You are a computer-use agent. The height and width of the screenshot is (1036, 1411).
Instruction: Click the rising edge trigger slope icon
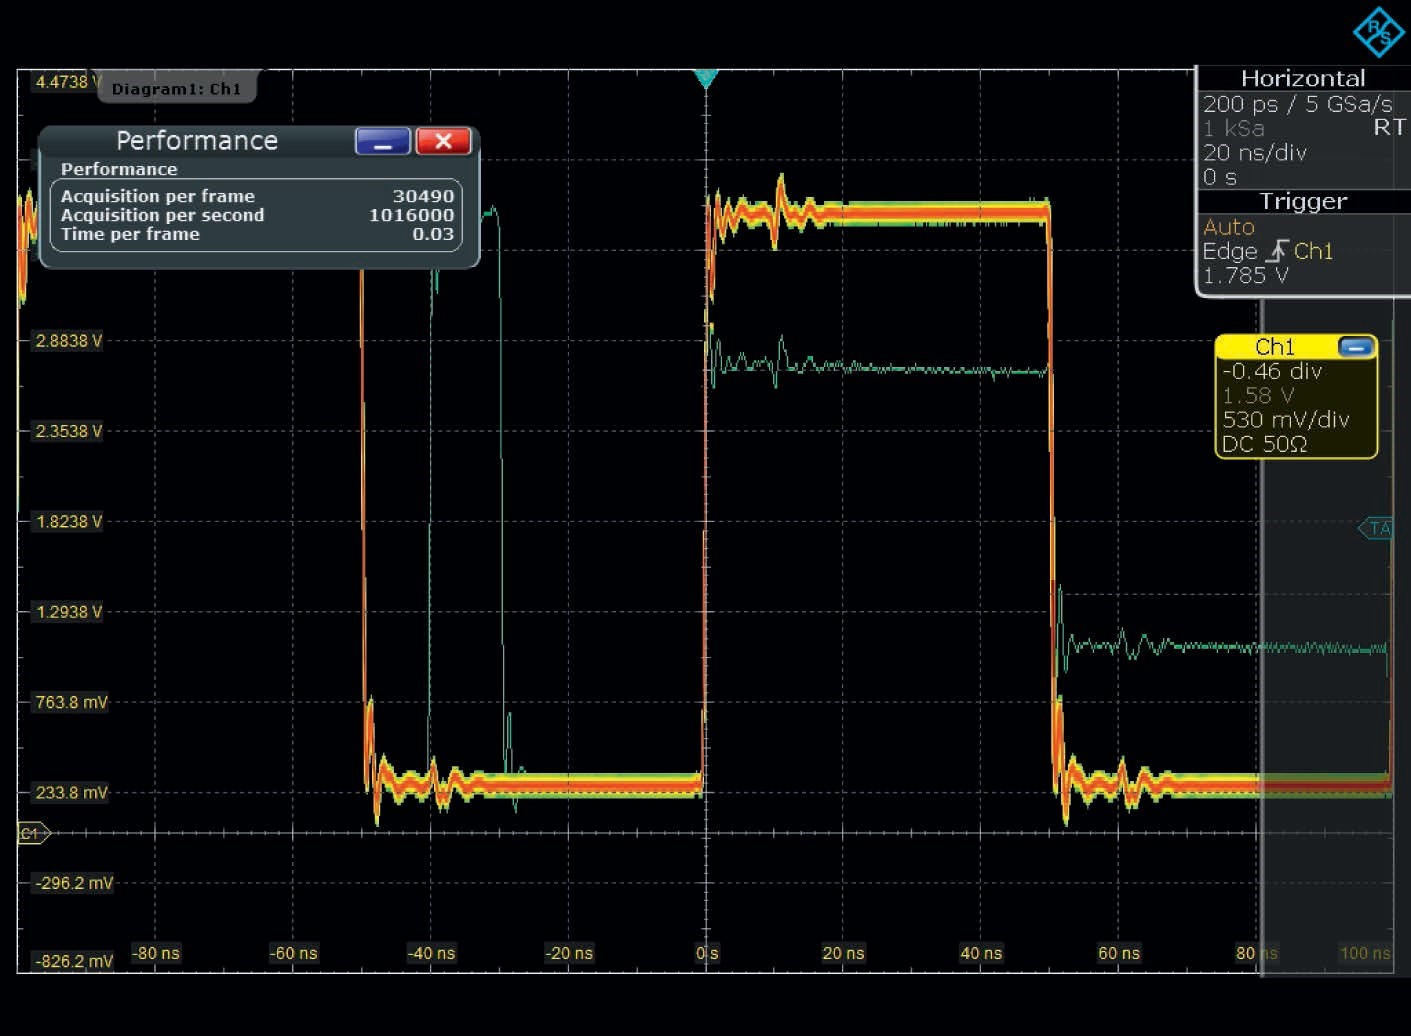pos(1276,251)
